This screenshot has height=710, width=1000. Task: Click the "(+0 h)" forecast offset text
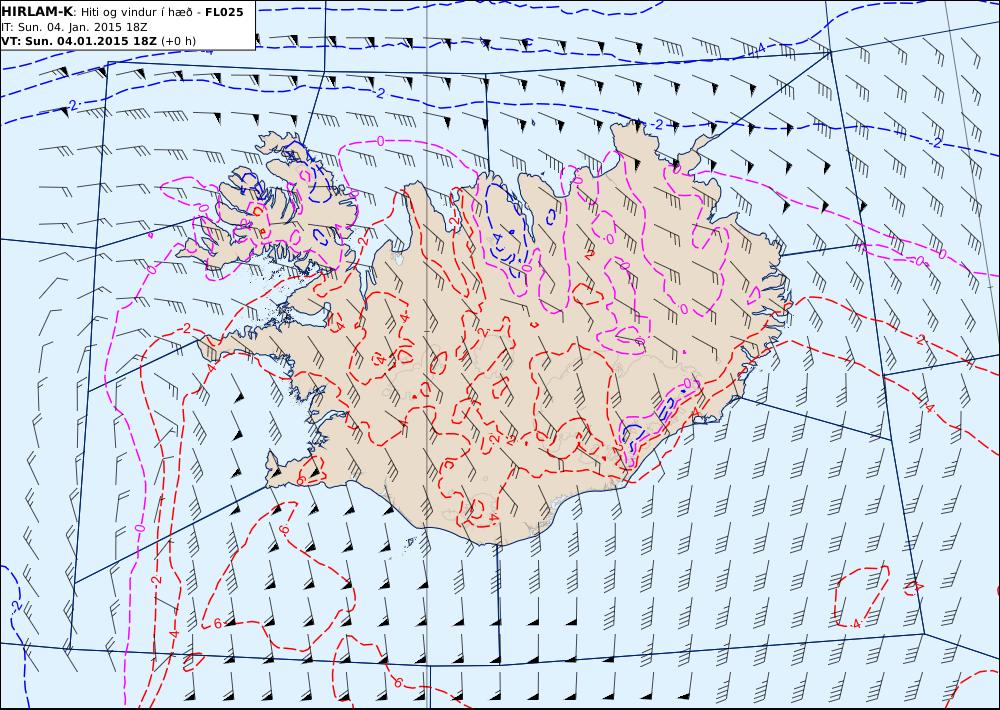pyautogui.click(x=179, y=41)
